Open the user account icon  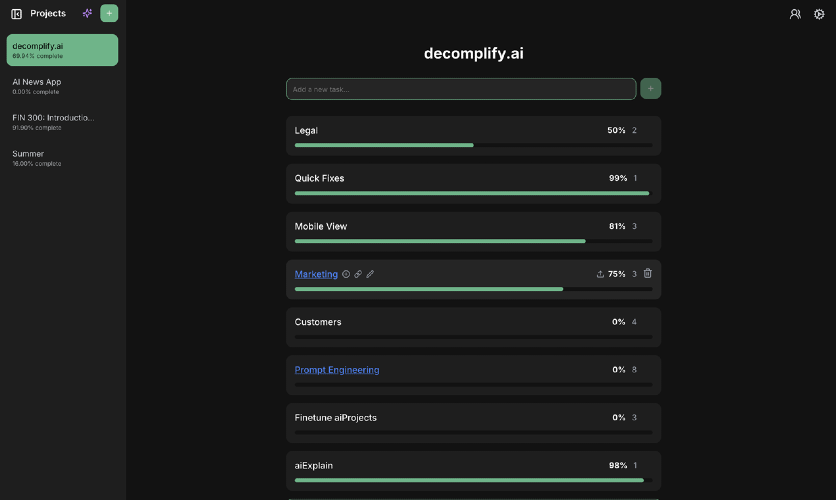coord(795,14)
